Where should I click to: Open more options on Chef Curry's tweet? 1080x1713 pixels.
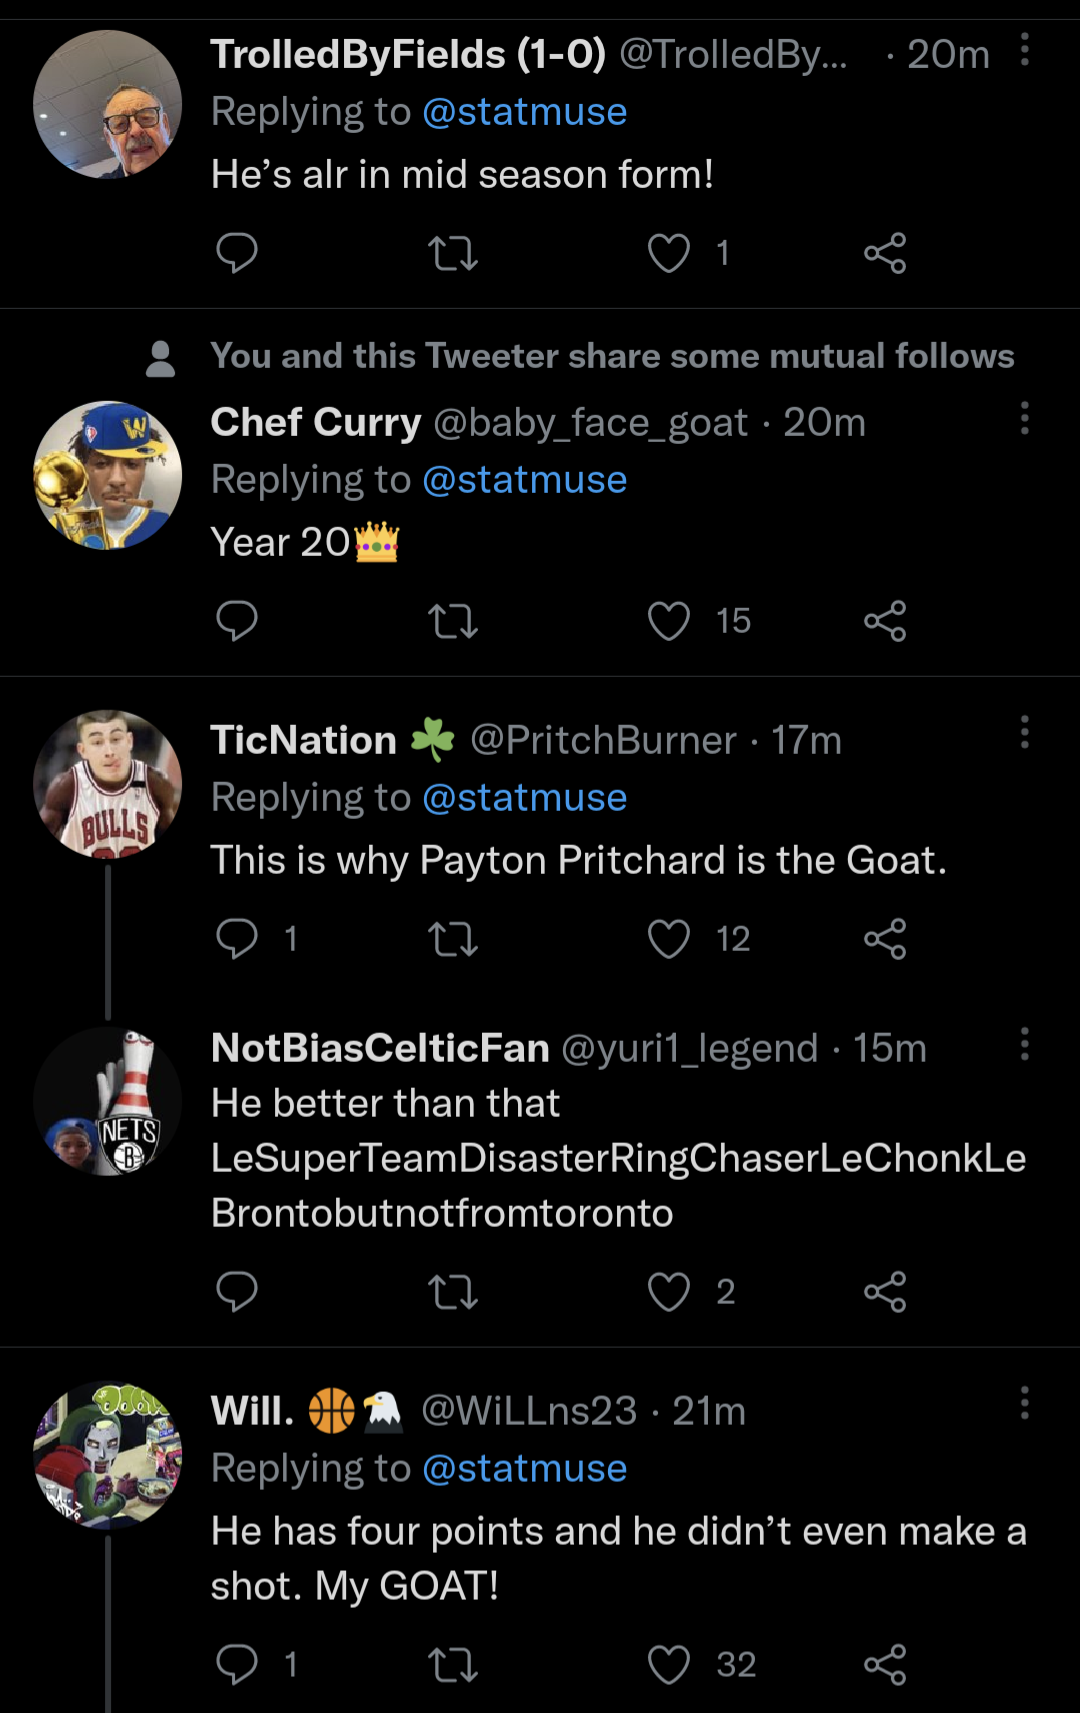[1025, 418]
